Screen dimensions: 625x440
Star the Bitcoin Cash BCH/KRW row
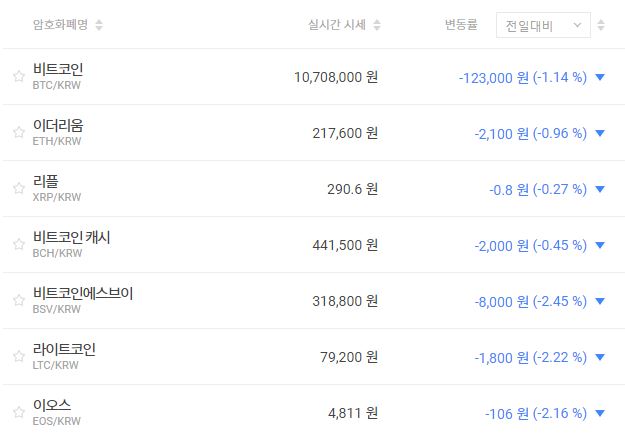pos(18,244)
